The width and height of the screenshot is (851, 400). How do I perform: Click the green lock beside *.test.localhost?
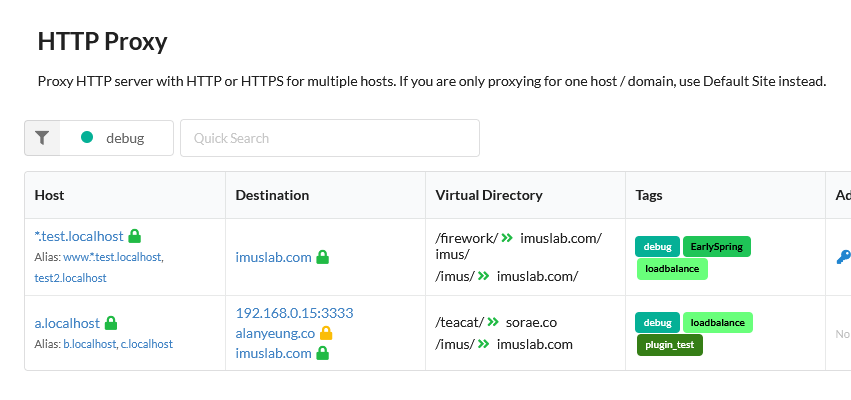pos(135,237)
